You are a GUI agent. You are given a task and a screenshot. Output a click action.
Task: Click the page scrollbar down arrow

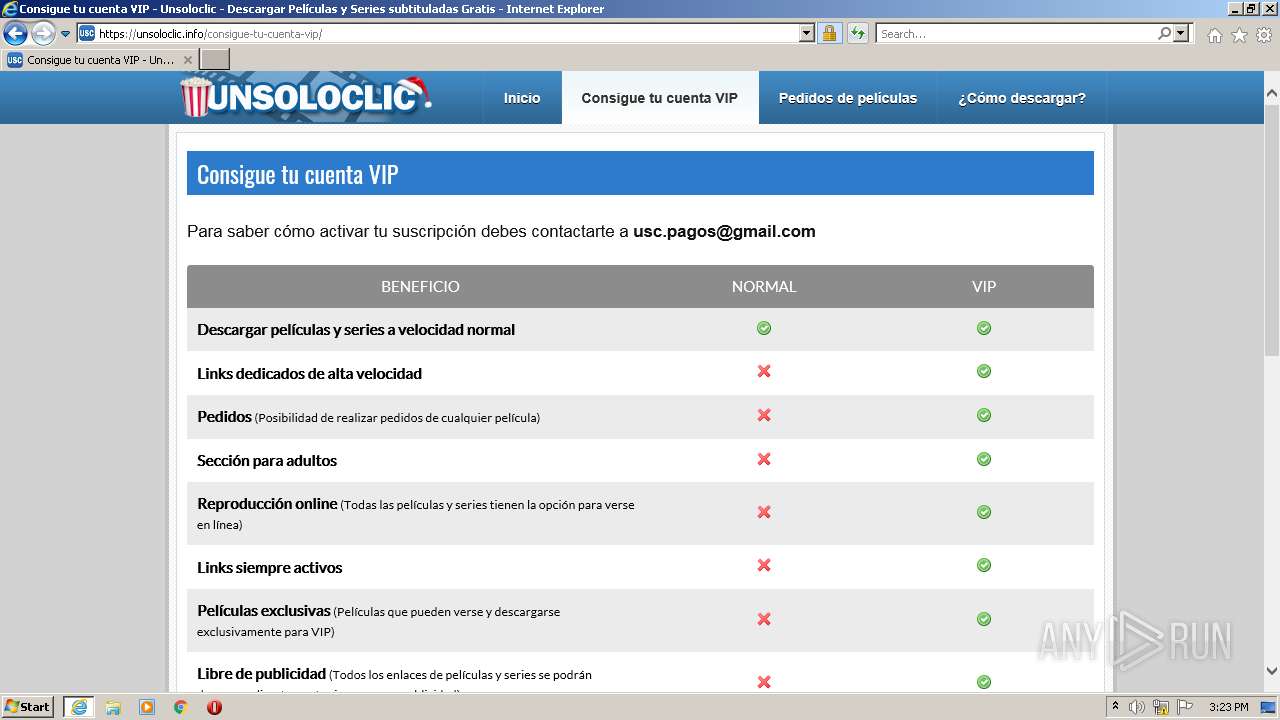1272,671
